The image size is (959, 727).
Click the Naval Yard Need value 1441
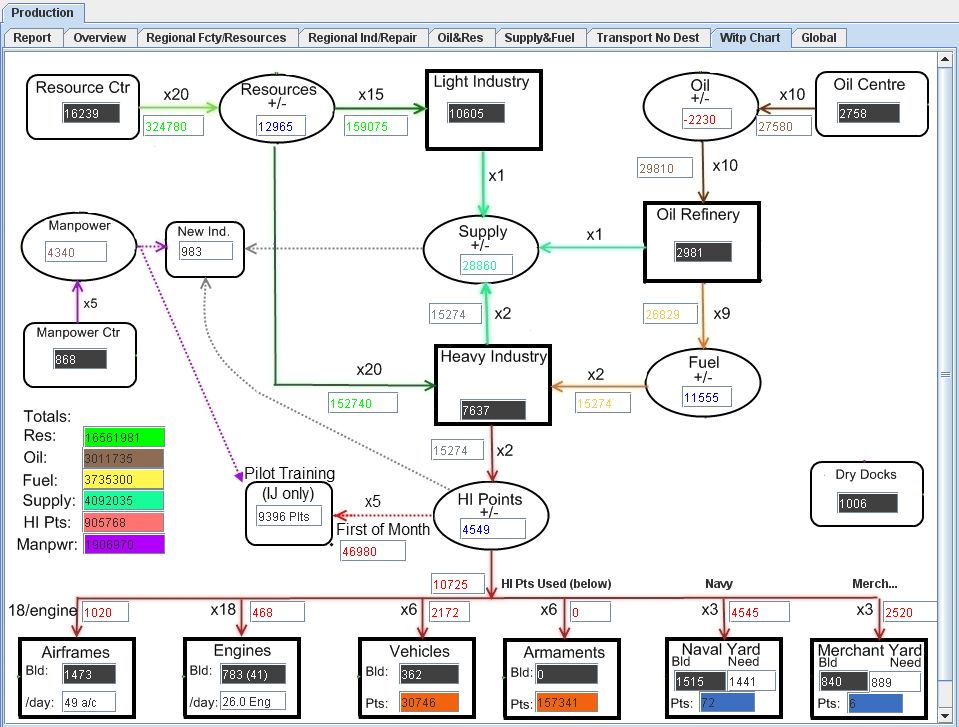tap(752, 681)
